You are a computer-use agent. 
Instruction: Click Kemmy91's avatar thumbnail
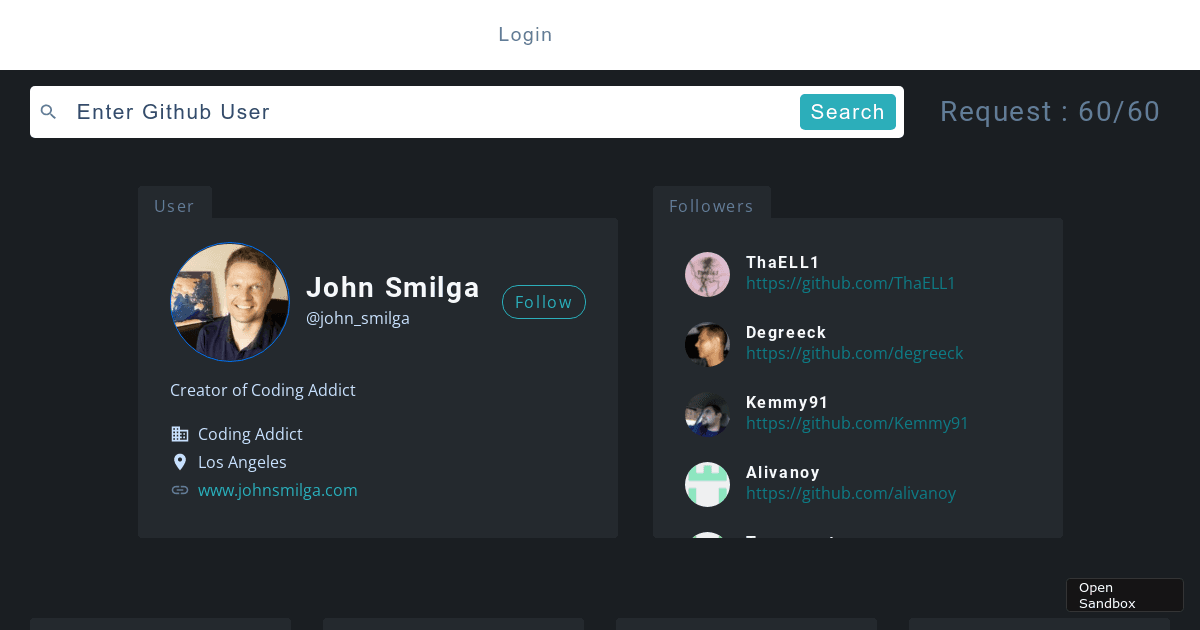[x=708, y=414]
